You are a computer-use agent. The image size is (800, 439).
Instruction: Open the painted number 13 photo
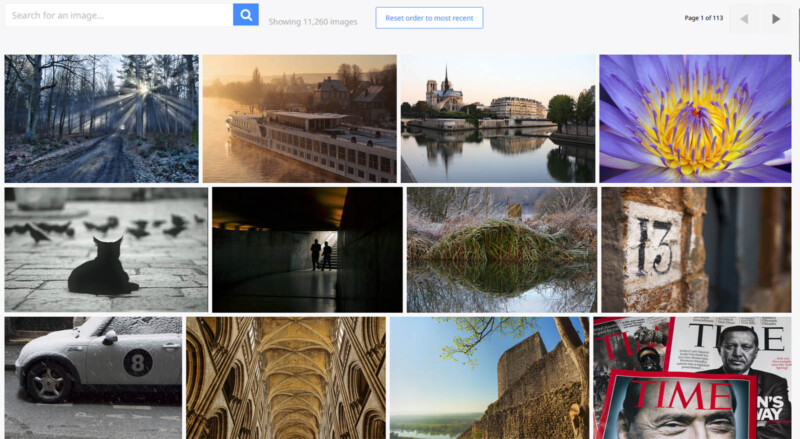pyautogui.click(x=696, y=249)
